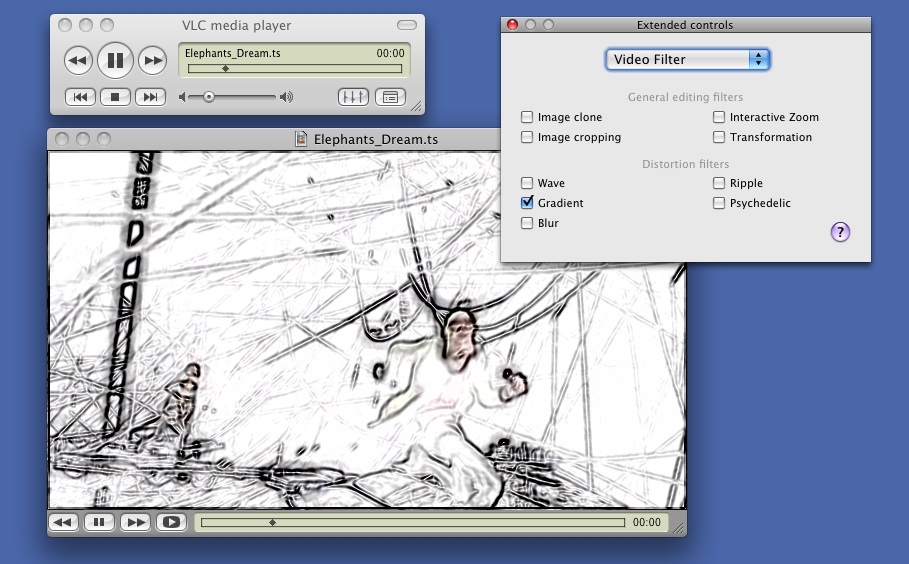Pause playback in VLC controller window
Screen dimensions: 909x564
pyautogui.click(x=115, y=61)
